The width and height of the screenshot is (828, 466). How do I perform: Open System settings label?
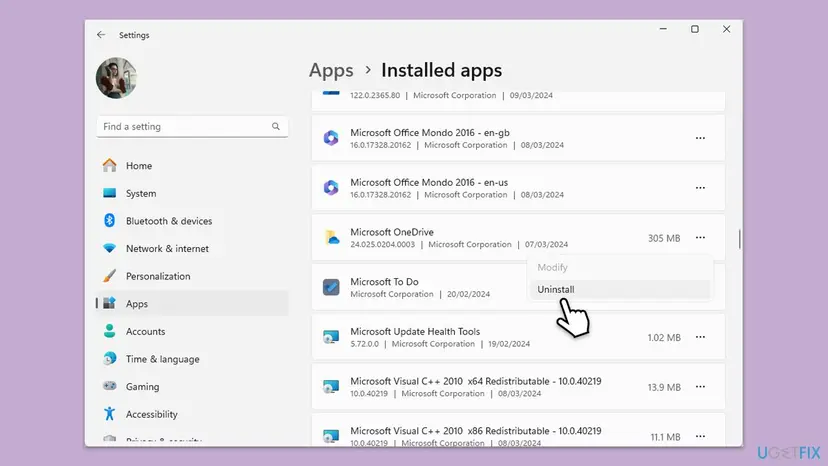pos(141,193)
